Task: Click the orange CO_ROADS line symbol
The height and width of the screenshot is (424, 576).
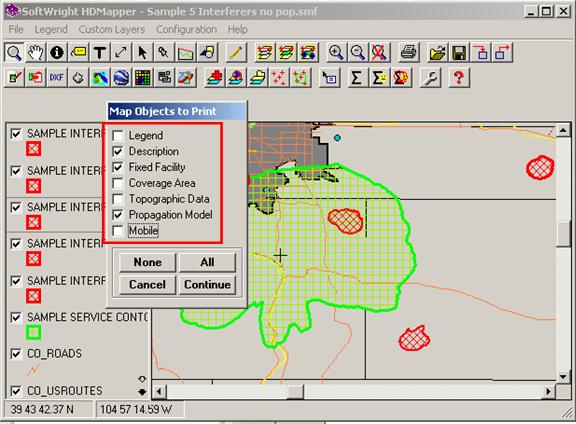Action: pos(32,370)
